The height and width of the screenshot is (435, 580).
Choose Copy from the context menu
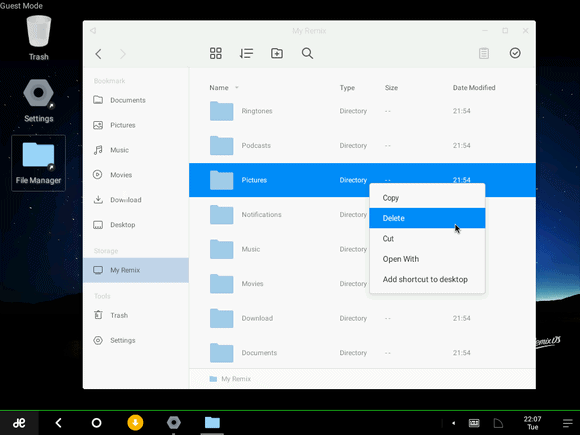pos(427,198)
